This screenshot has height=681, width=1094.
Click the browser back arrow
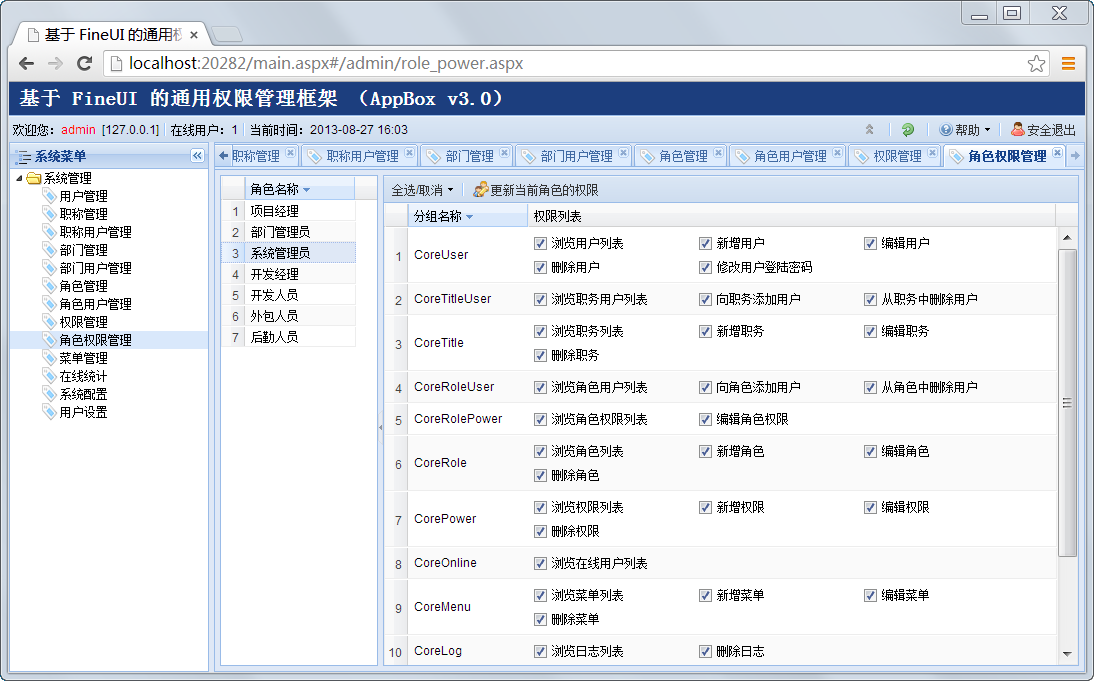tap(27, 63)
